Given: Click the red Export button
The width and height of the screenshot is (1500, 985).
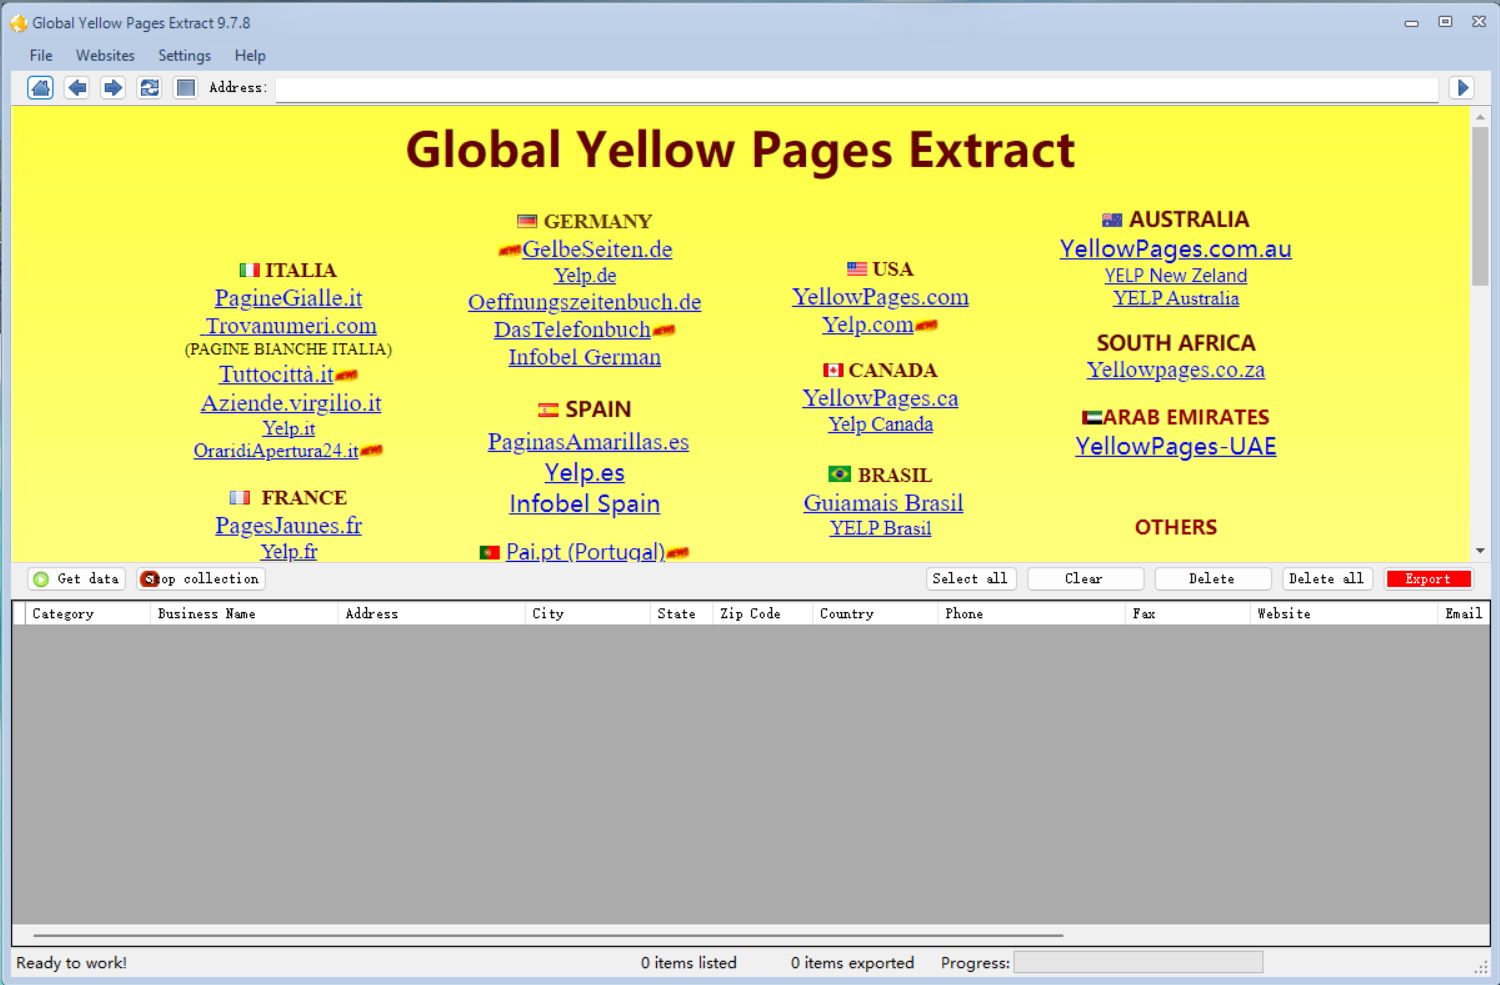Looking at the screenshot, I should point(1428,579).
